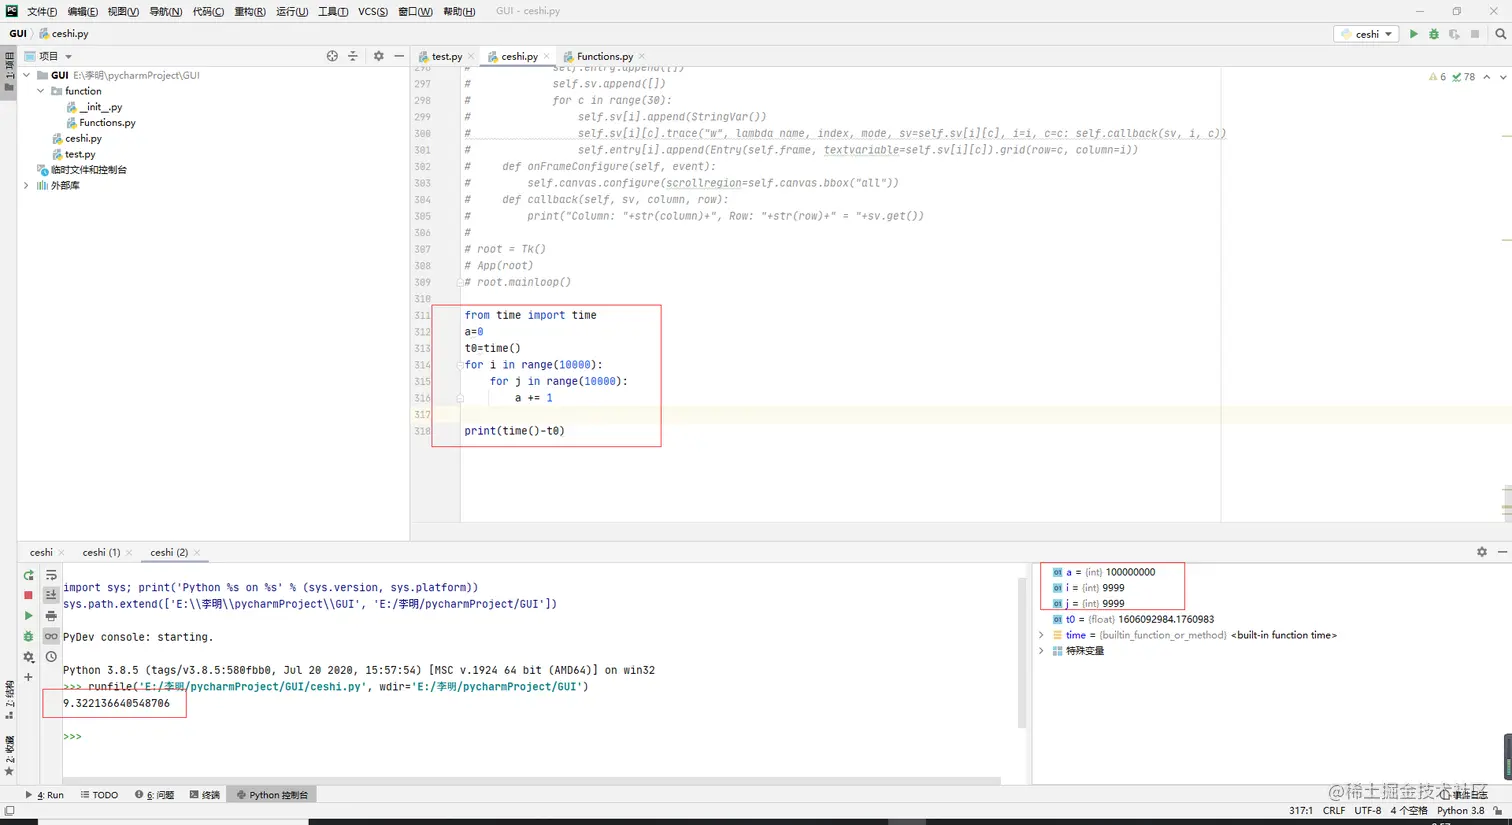1512x825 pixels.
Task: Toggle the 1: 项目 side tool window
Action: pos(9,71)
